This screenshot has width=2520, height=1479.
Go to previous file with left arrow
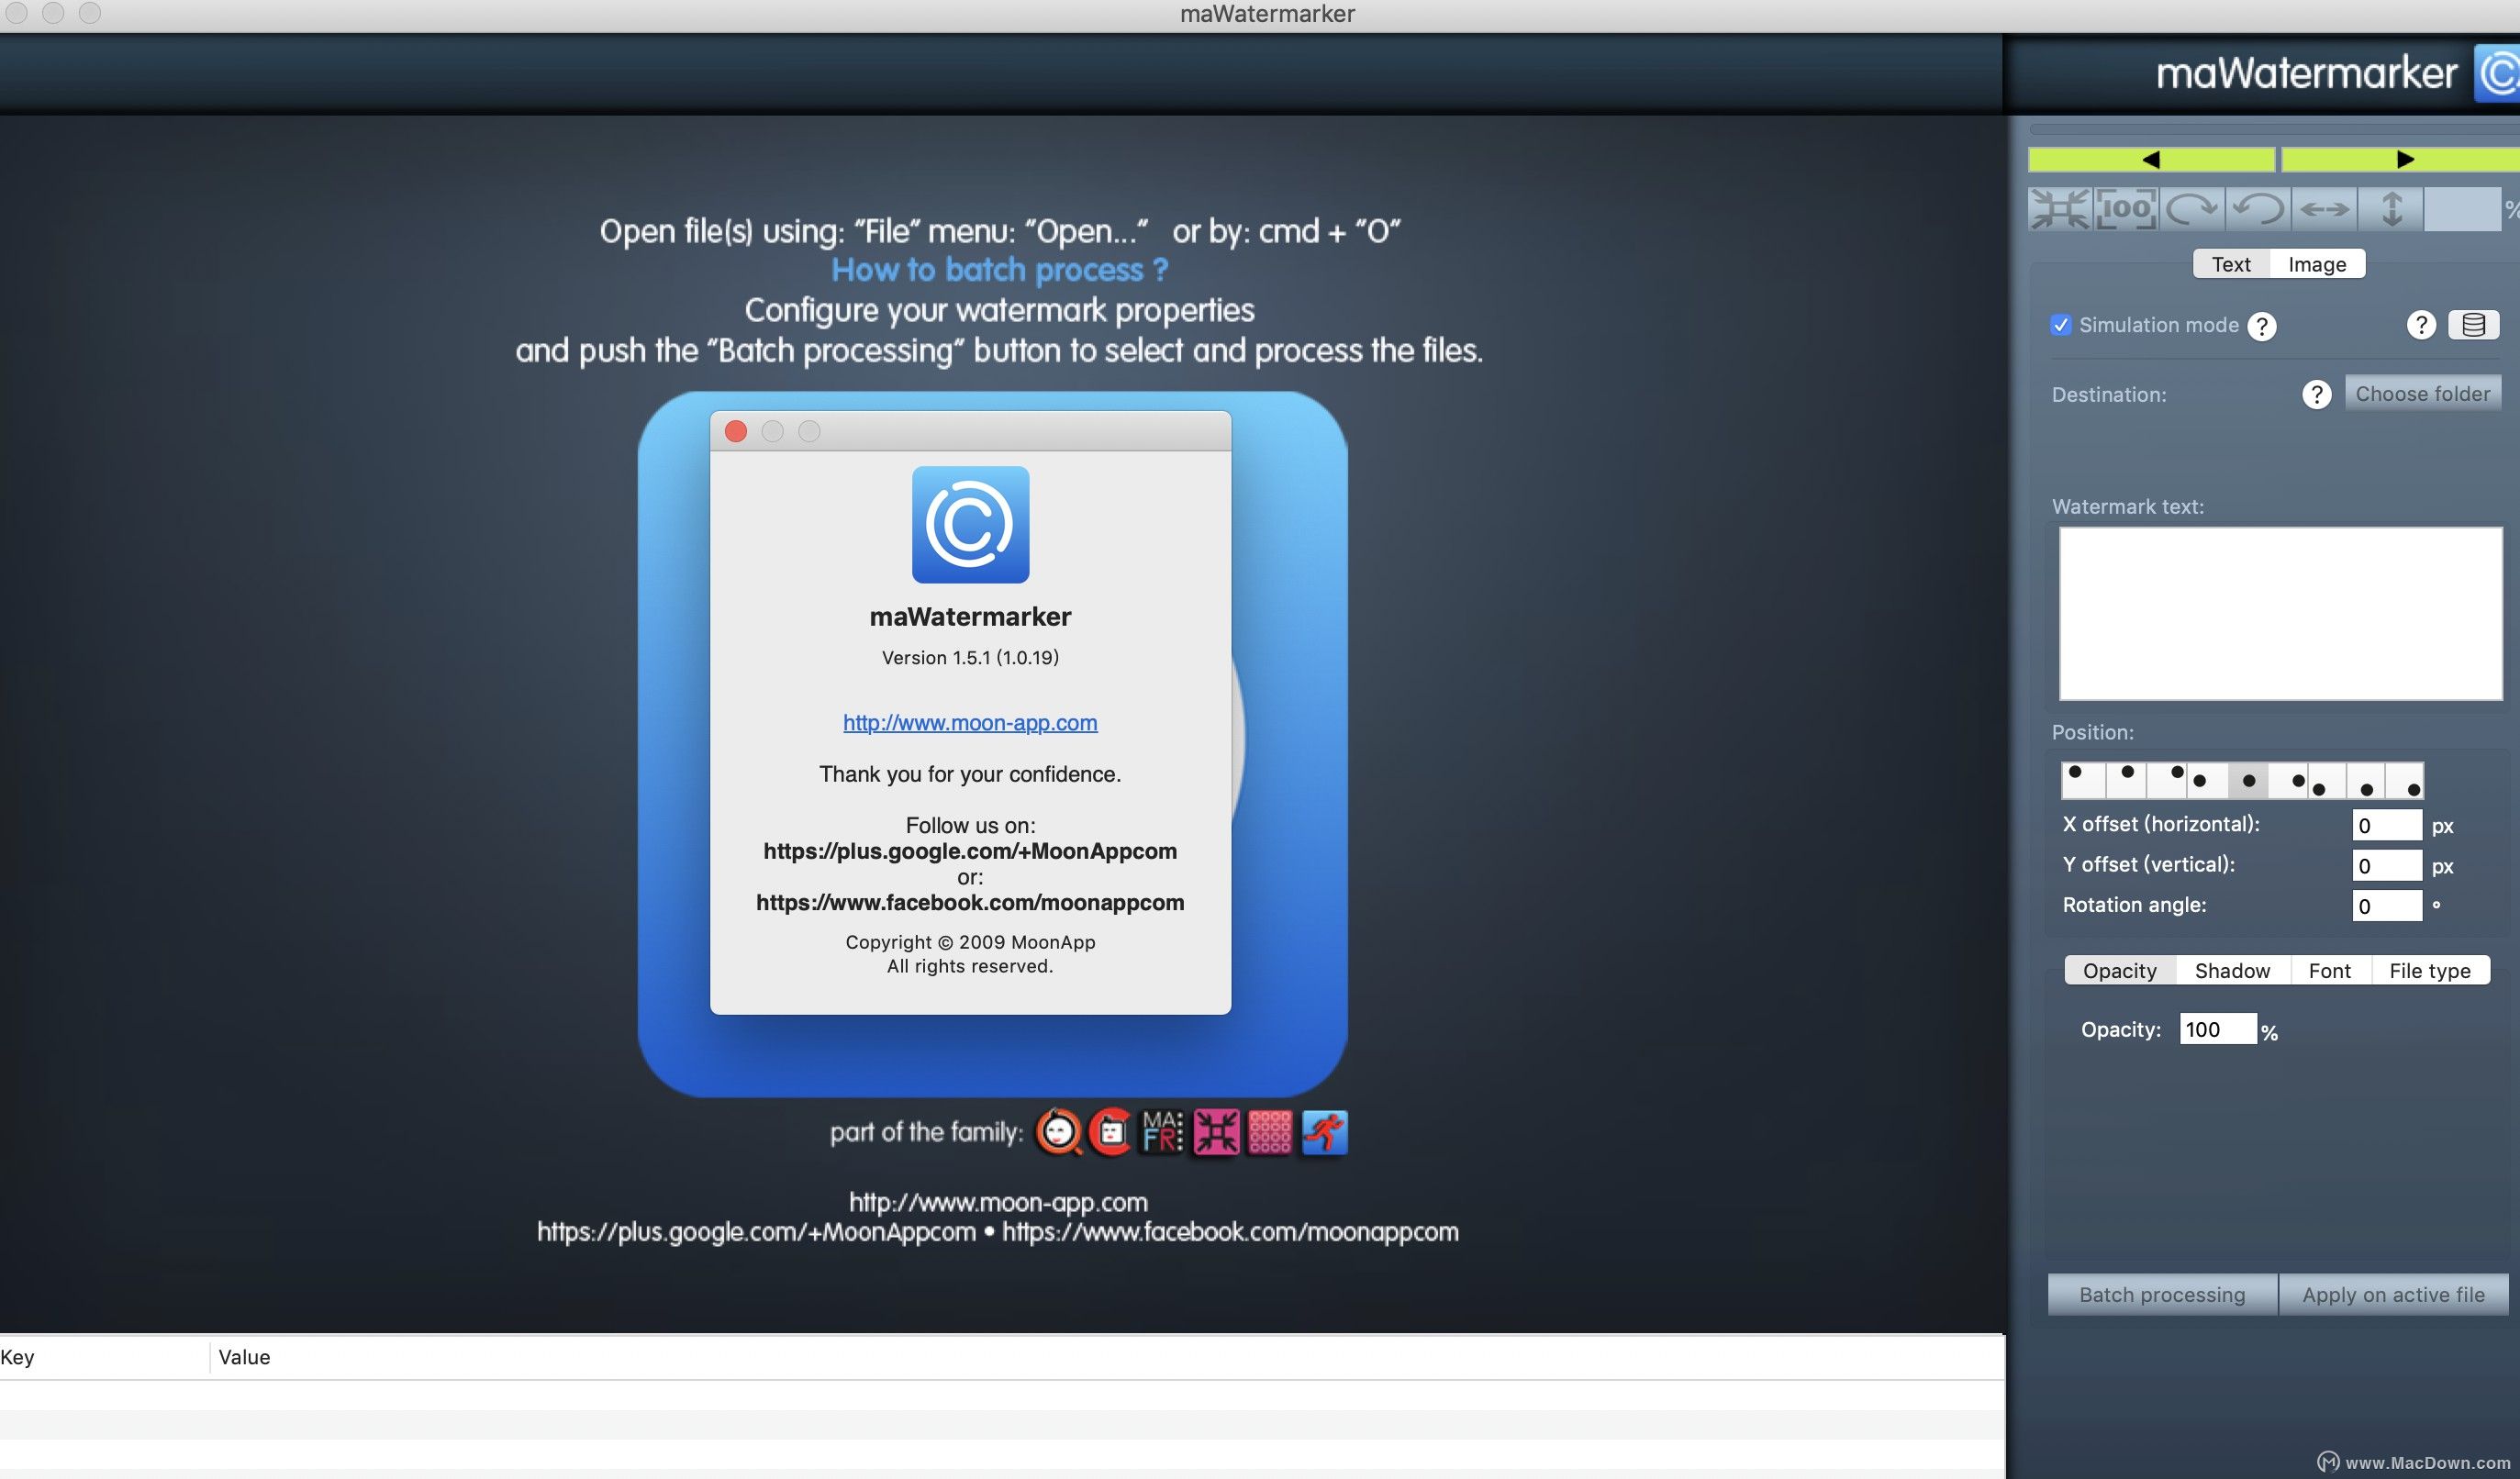2151,159
